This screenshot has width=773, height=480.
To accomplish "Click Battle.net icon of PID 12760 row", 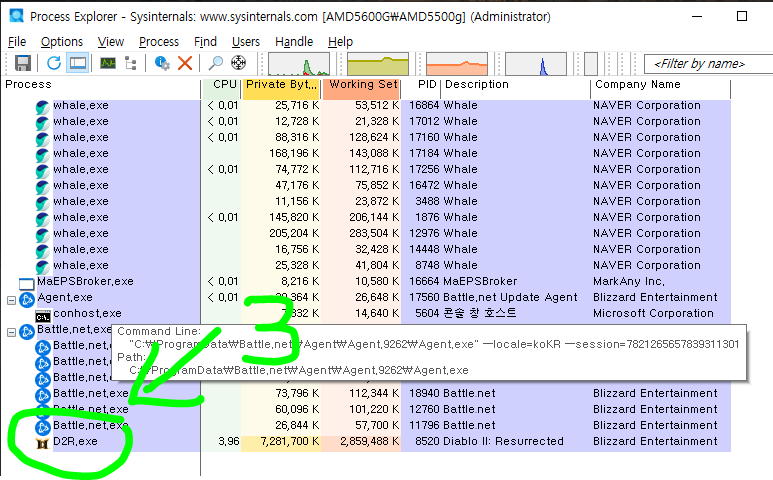I will [43, 411].
